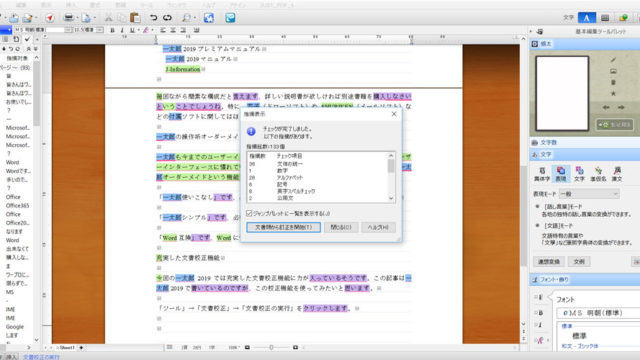Select the 表現 tool in the right palette

[561, 174]
